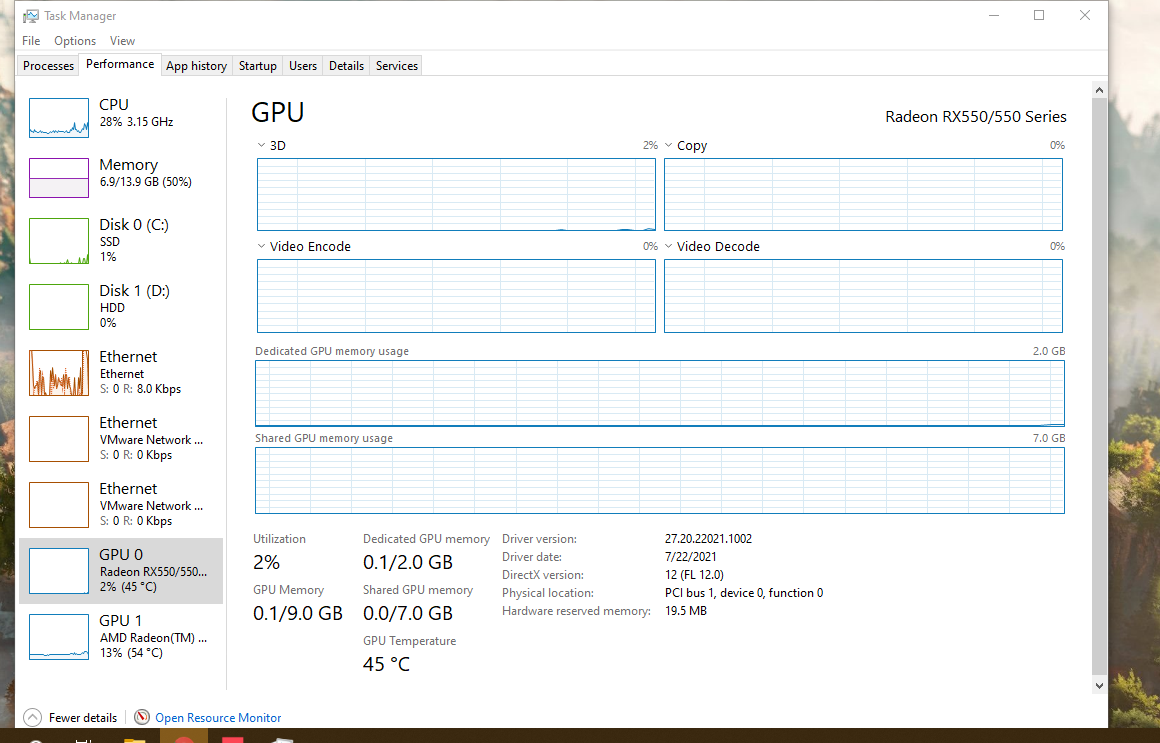
Task: Click the scrollbar down arrow
Action: coord(1099,685)
